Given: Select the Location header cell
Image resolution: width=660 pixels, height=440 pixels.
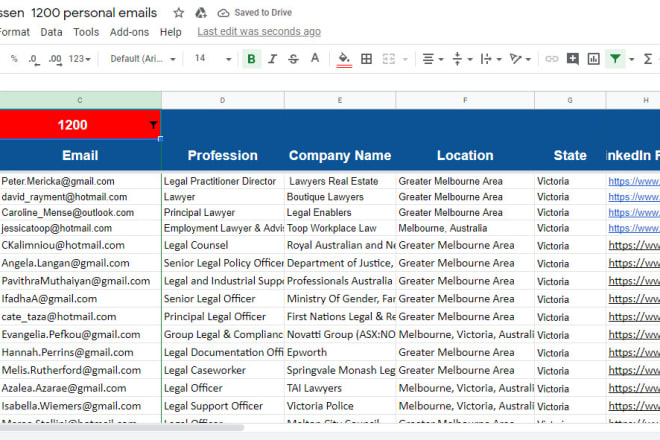Looking at the screenshot, I should click(x=465, y=155).
